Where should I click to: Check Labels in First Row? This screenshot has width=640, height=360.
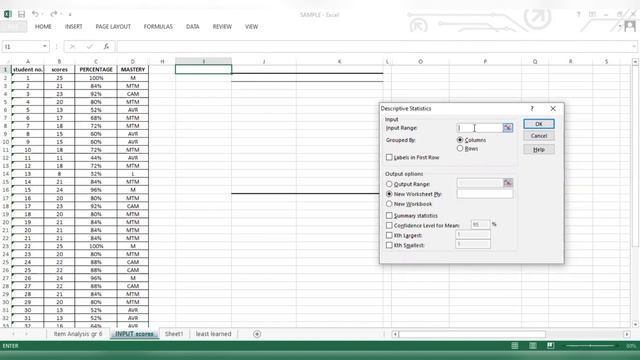click(x=389, y=157)
